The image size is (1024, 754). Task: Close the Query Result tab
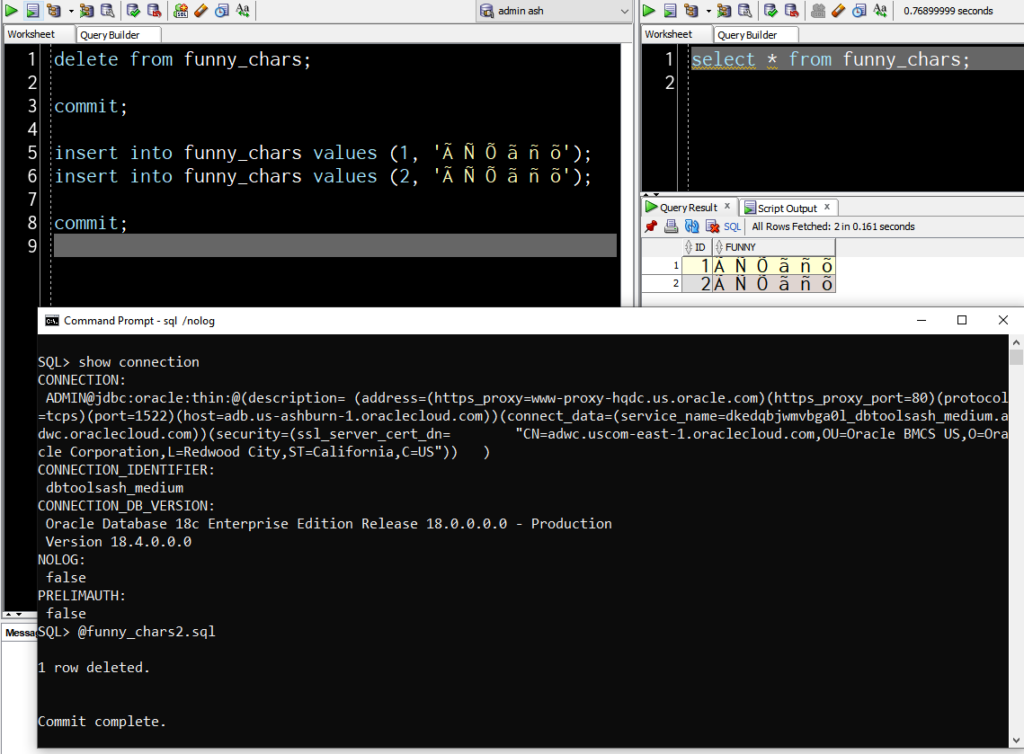click(x=727, y=207)
